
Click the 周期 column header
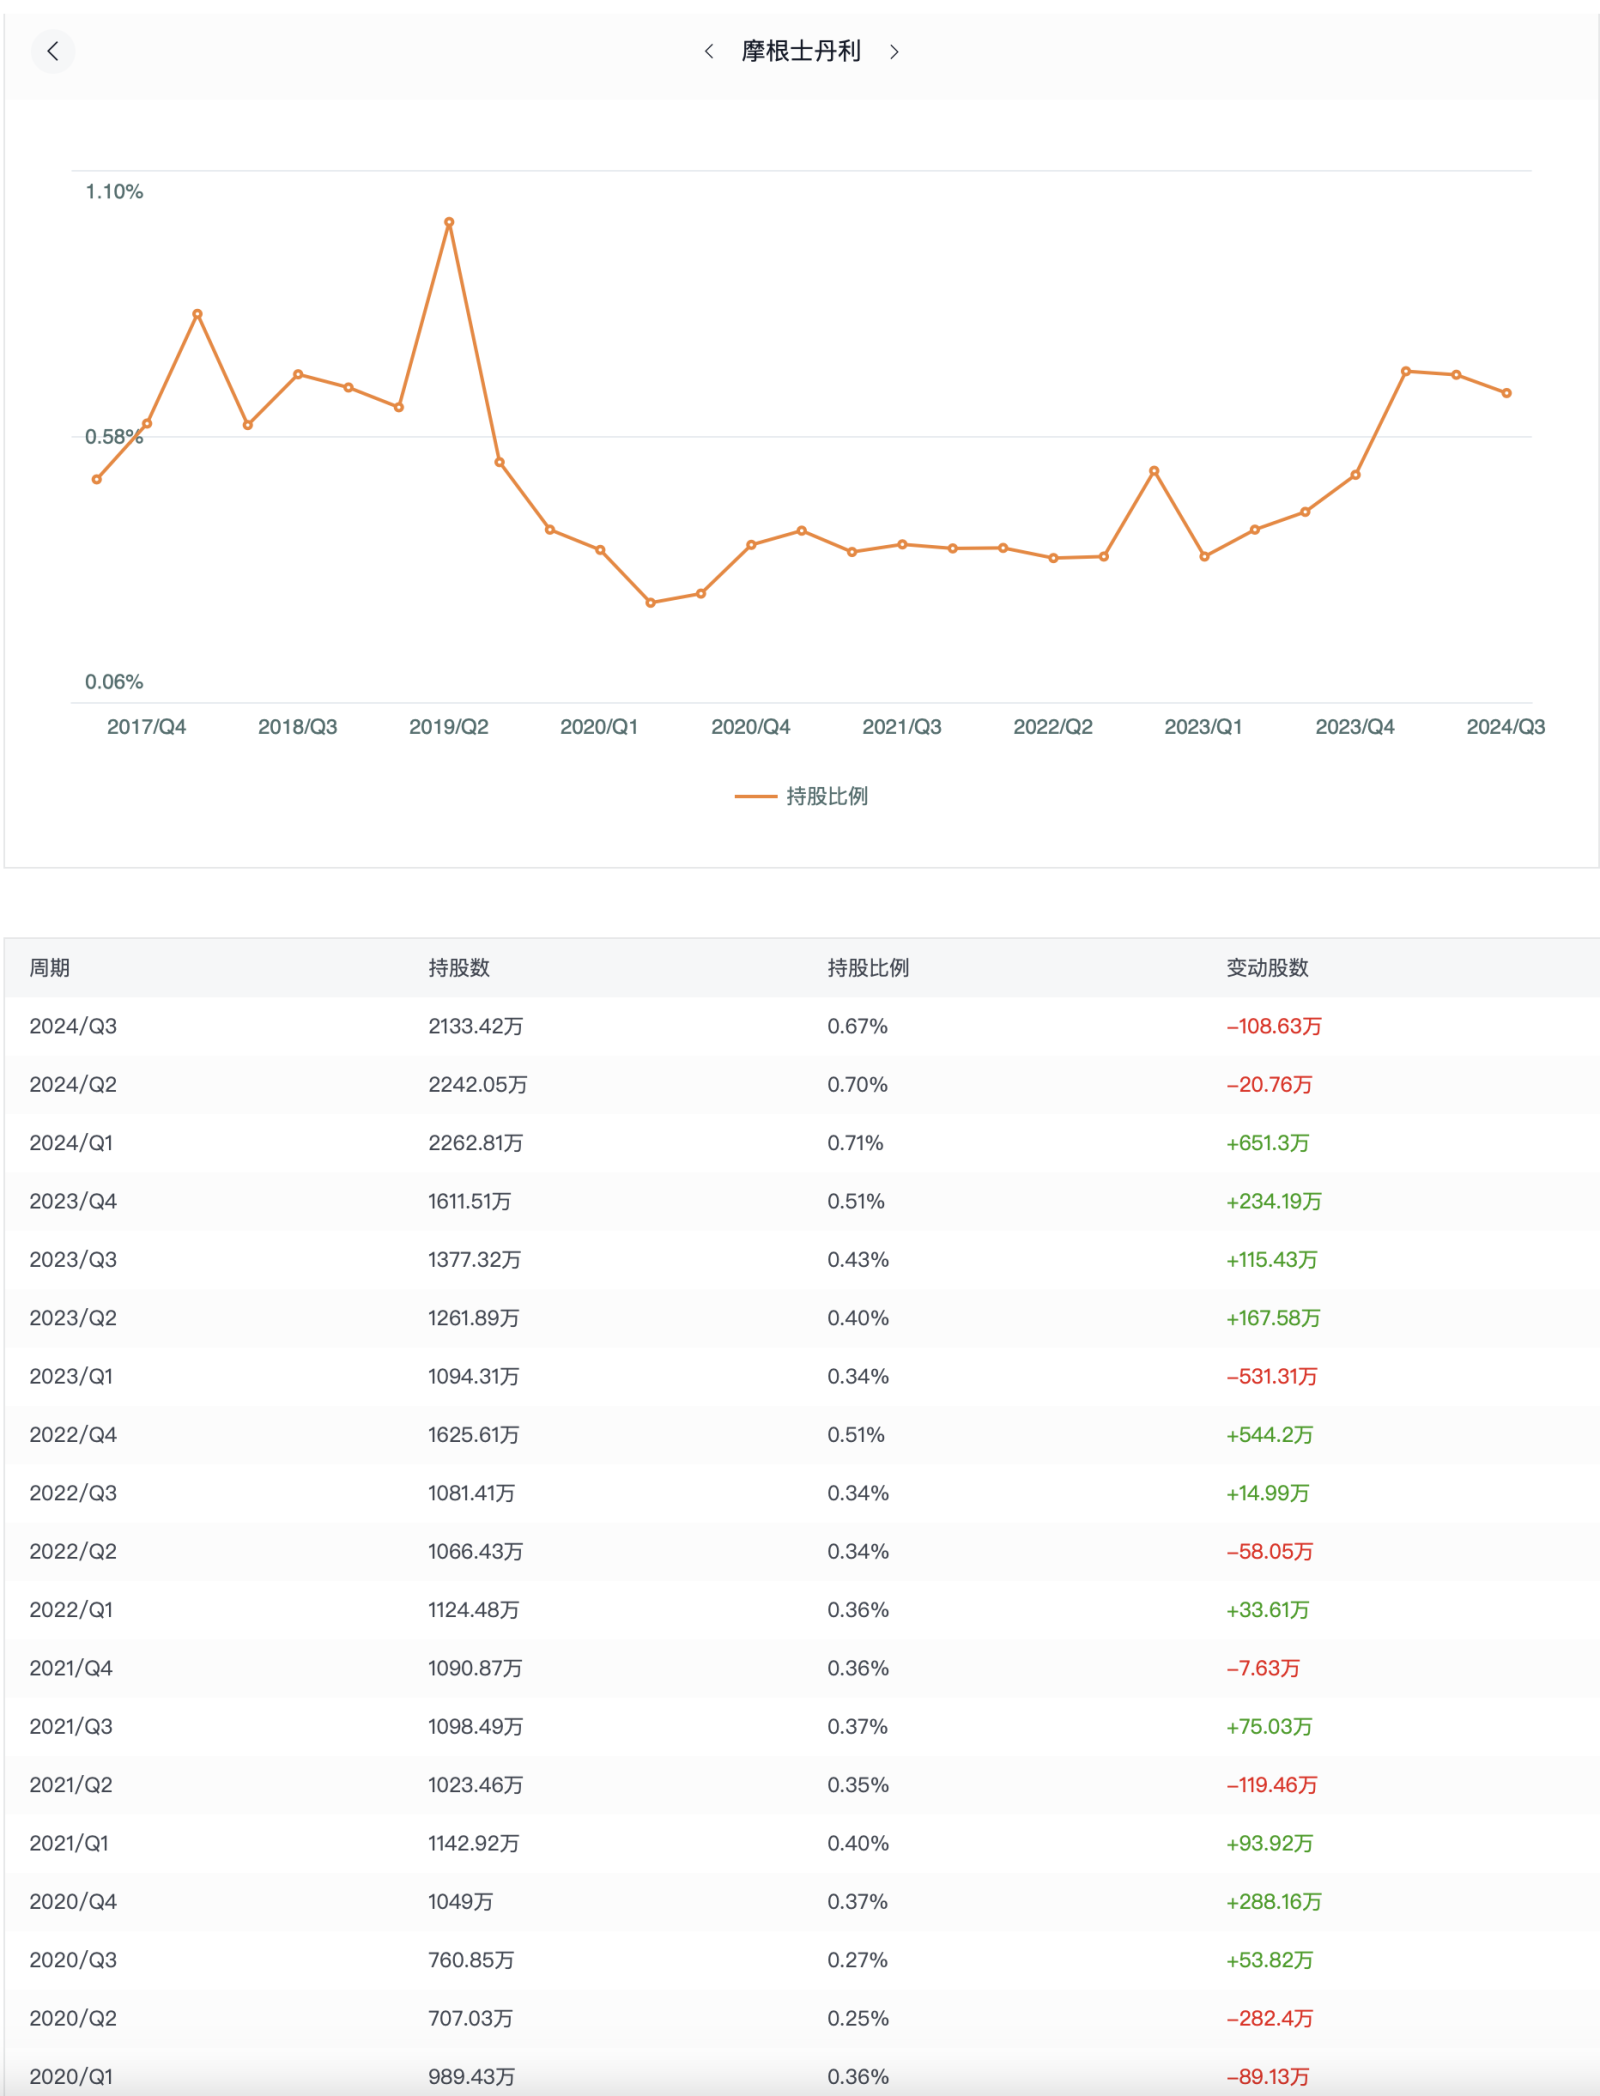click(x=49, y=968)
